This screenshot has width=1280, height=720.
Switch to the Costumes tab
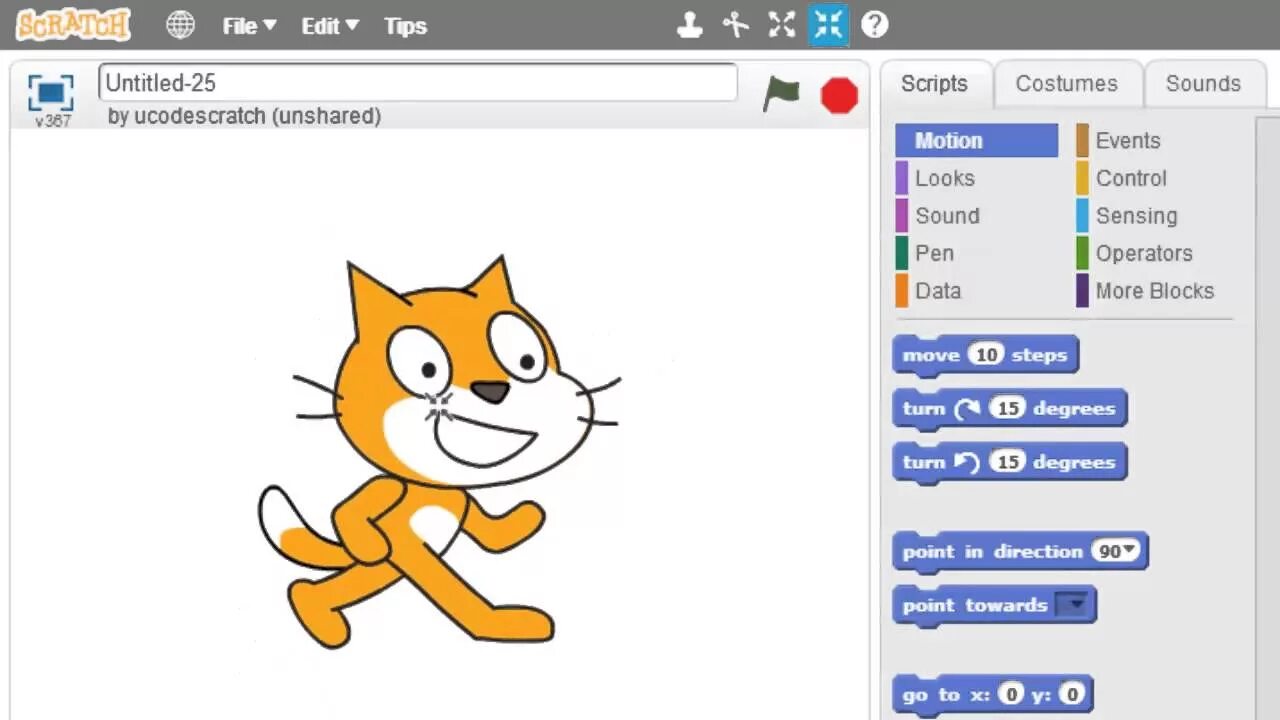click(1066, 84)
